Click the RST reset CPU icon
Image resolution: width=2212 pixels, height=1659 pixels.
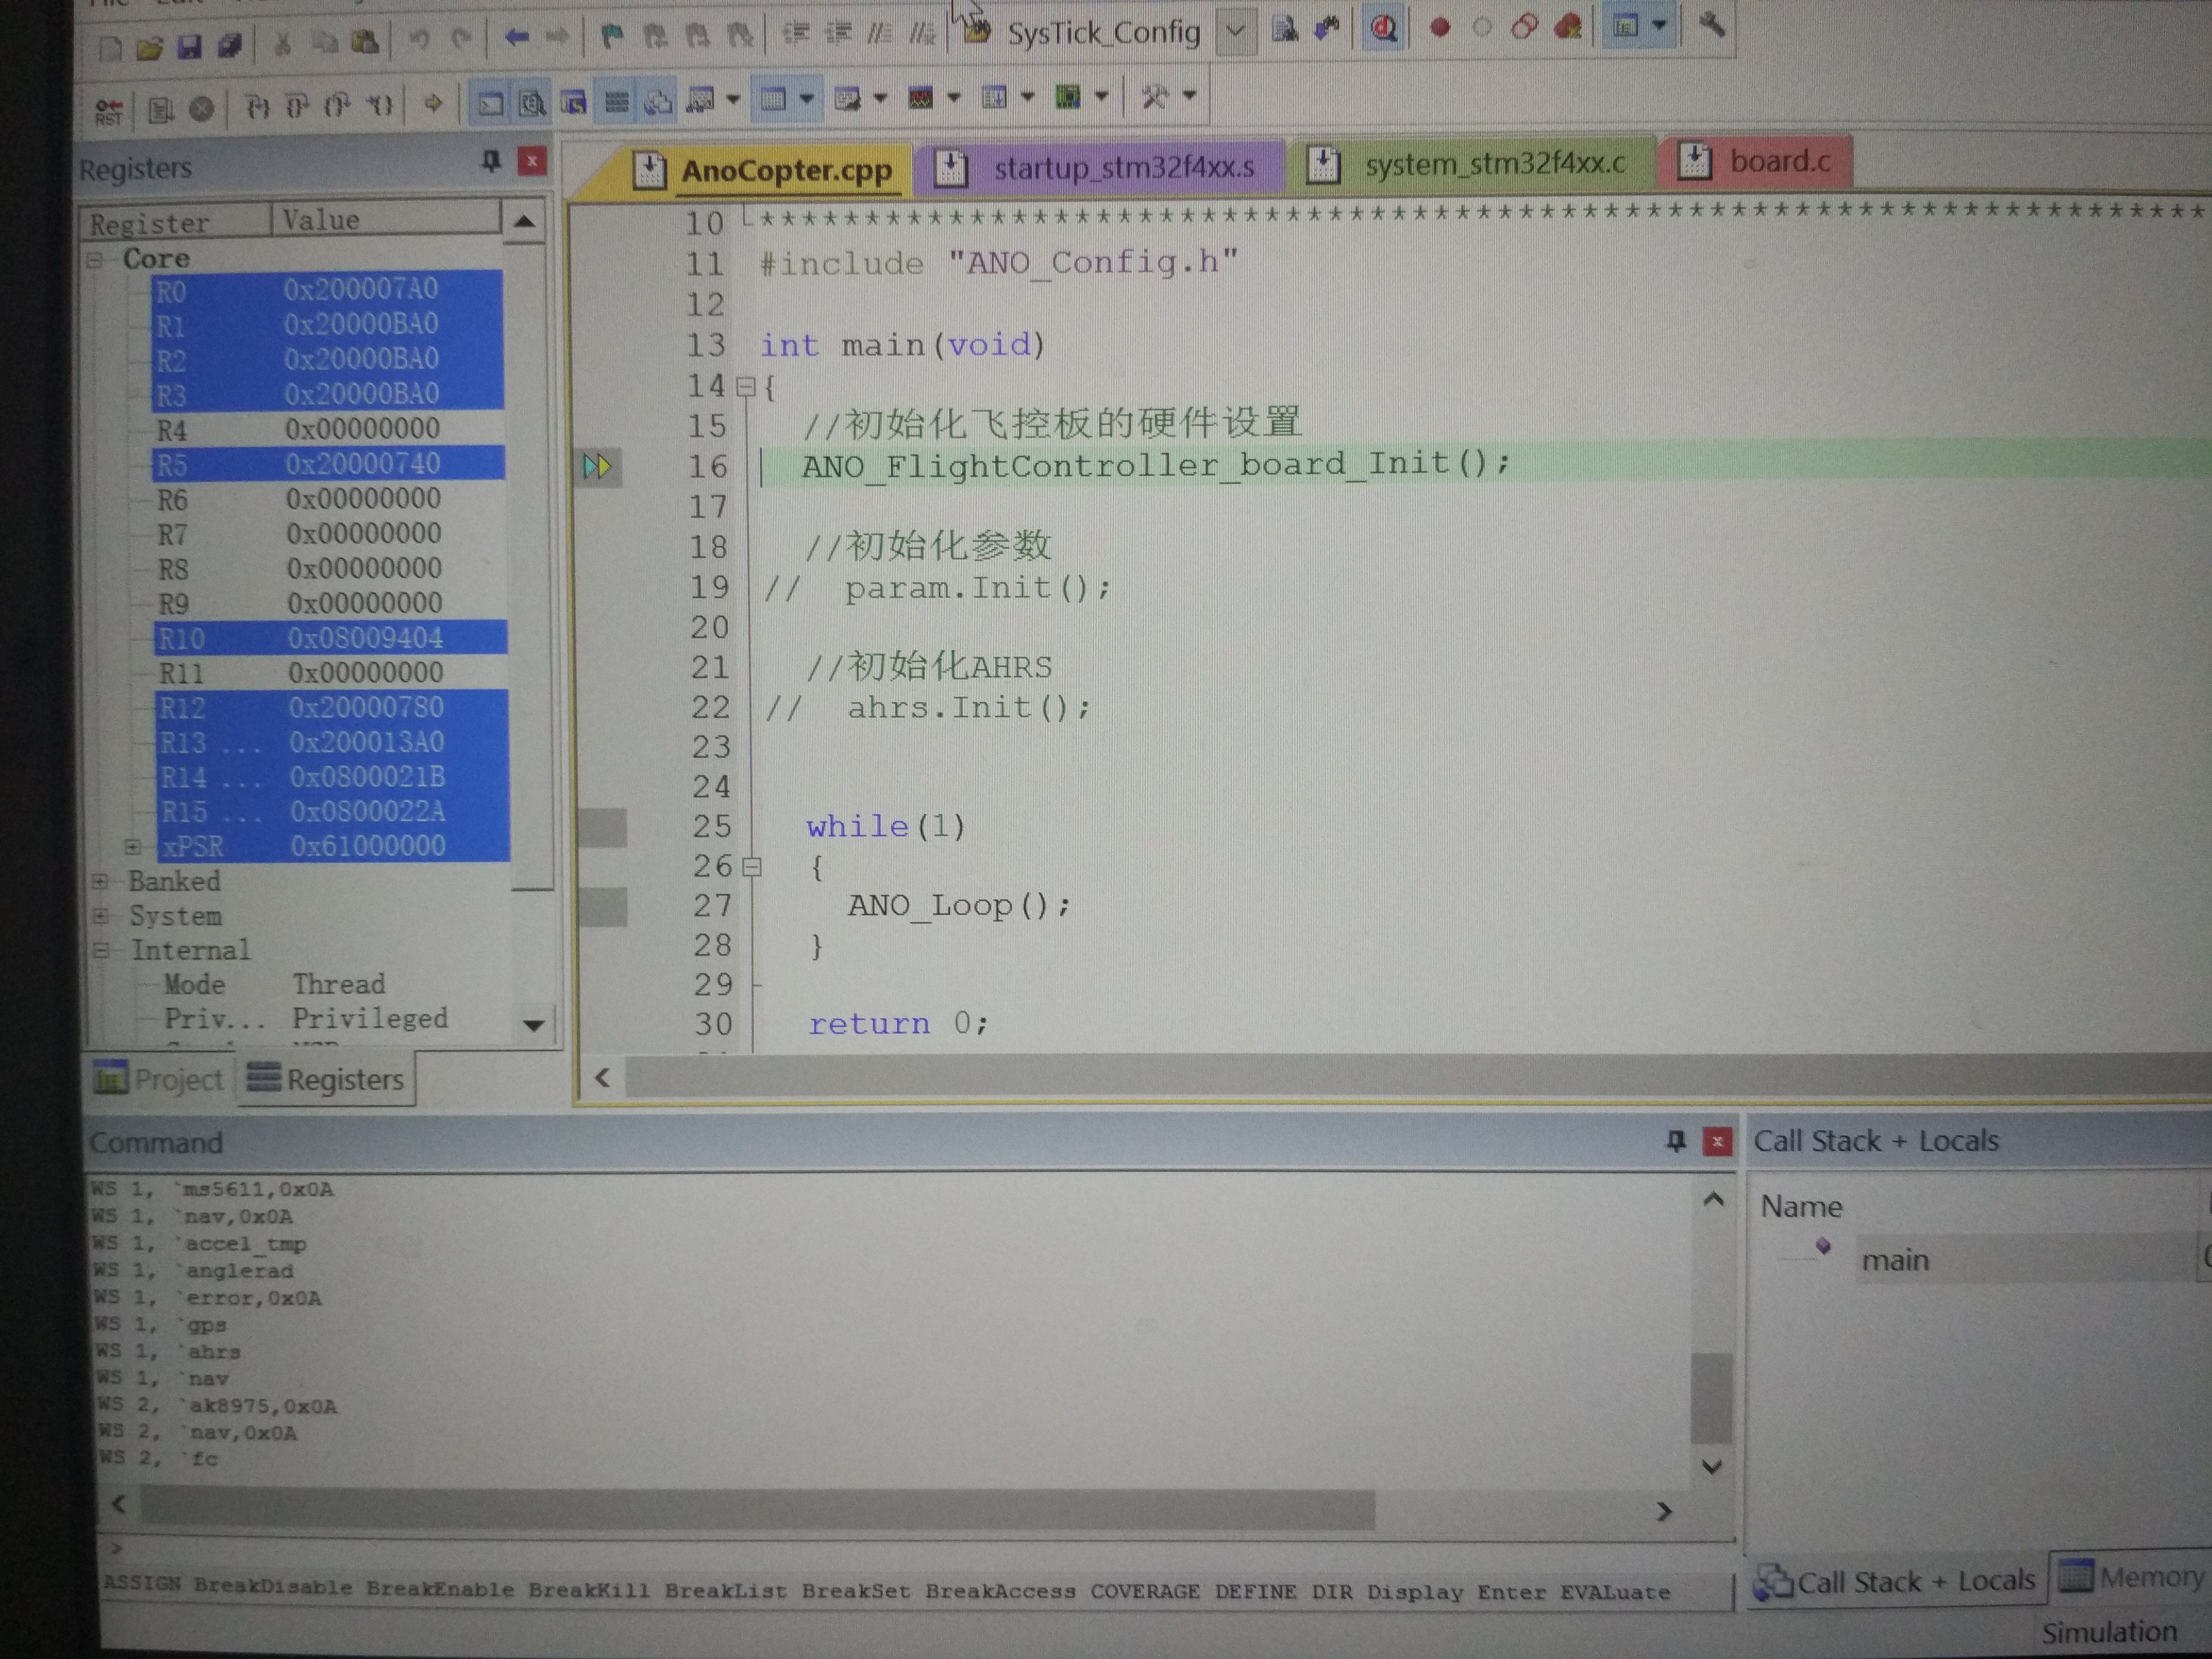pos(108,110)
